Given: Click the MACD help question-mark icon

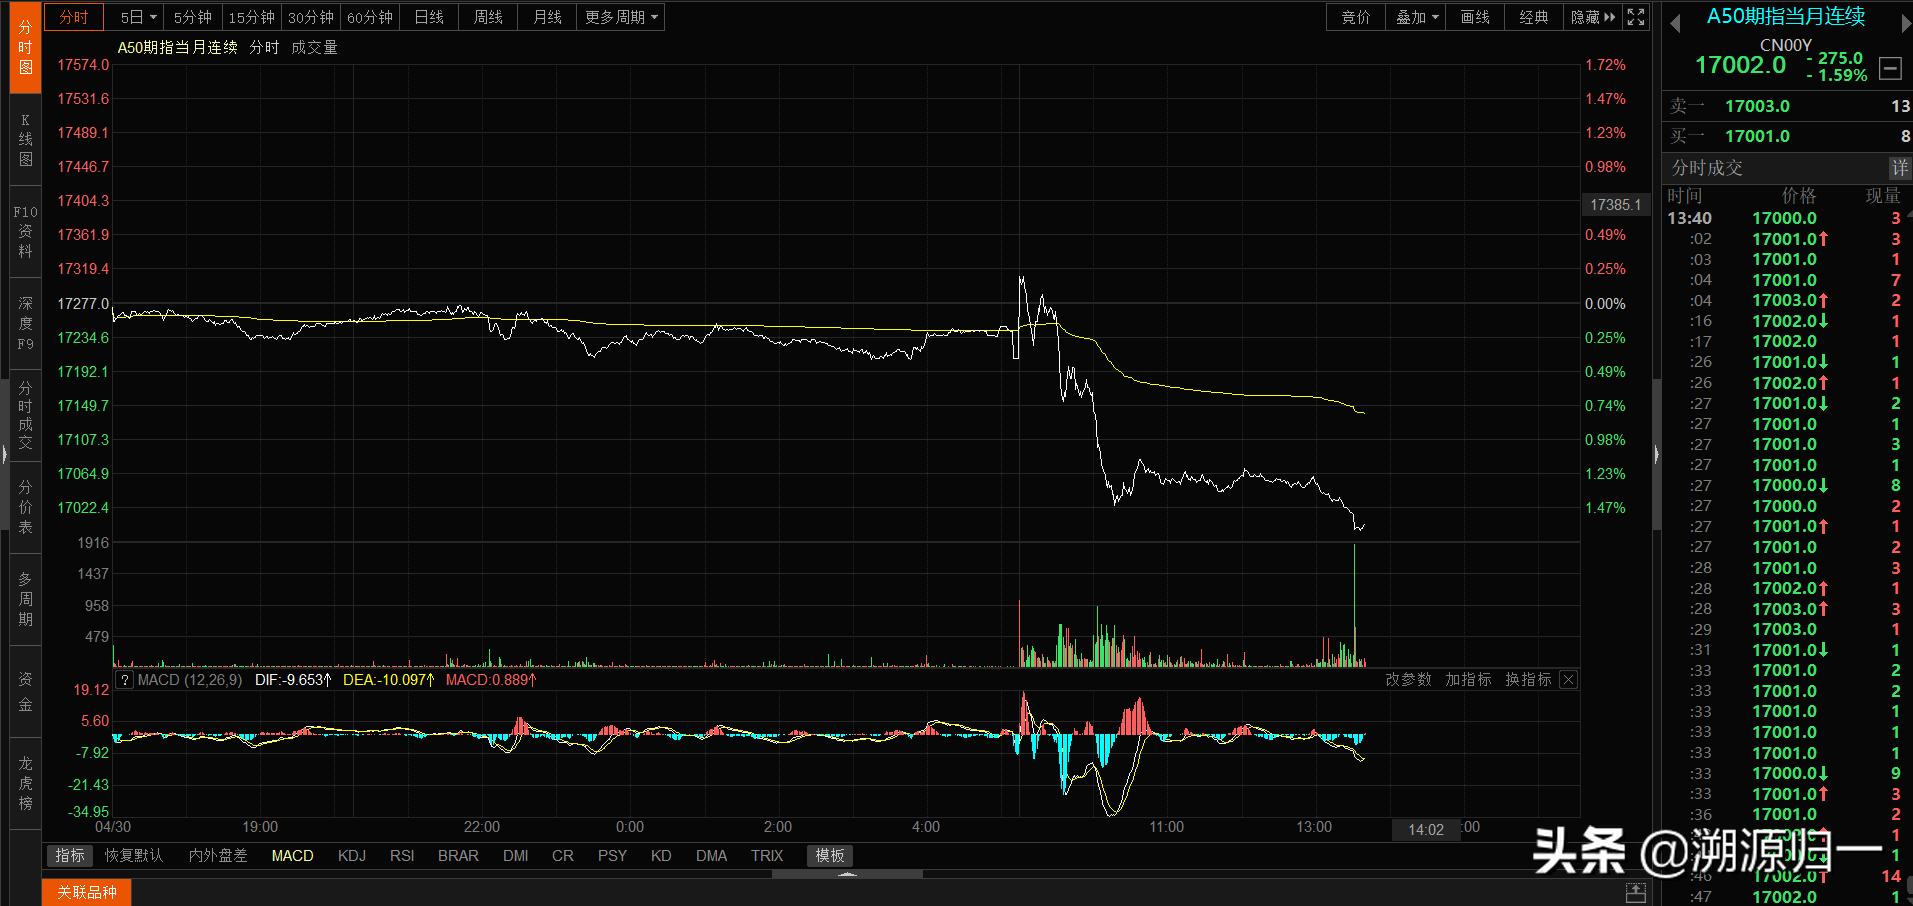Looking at the screenshot, I should click(125, 680).
